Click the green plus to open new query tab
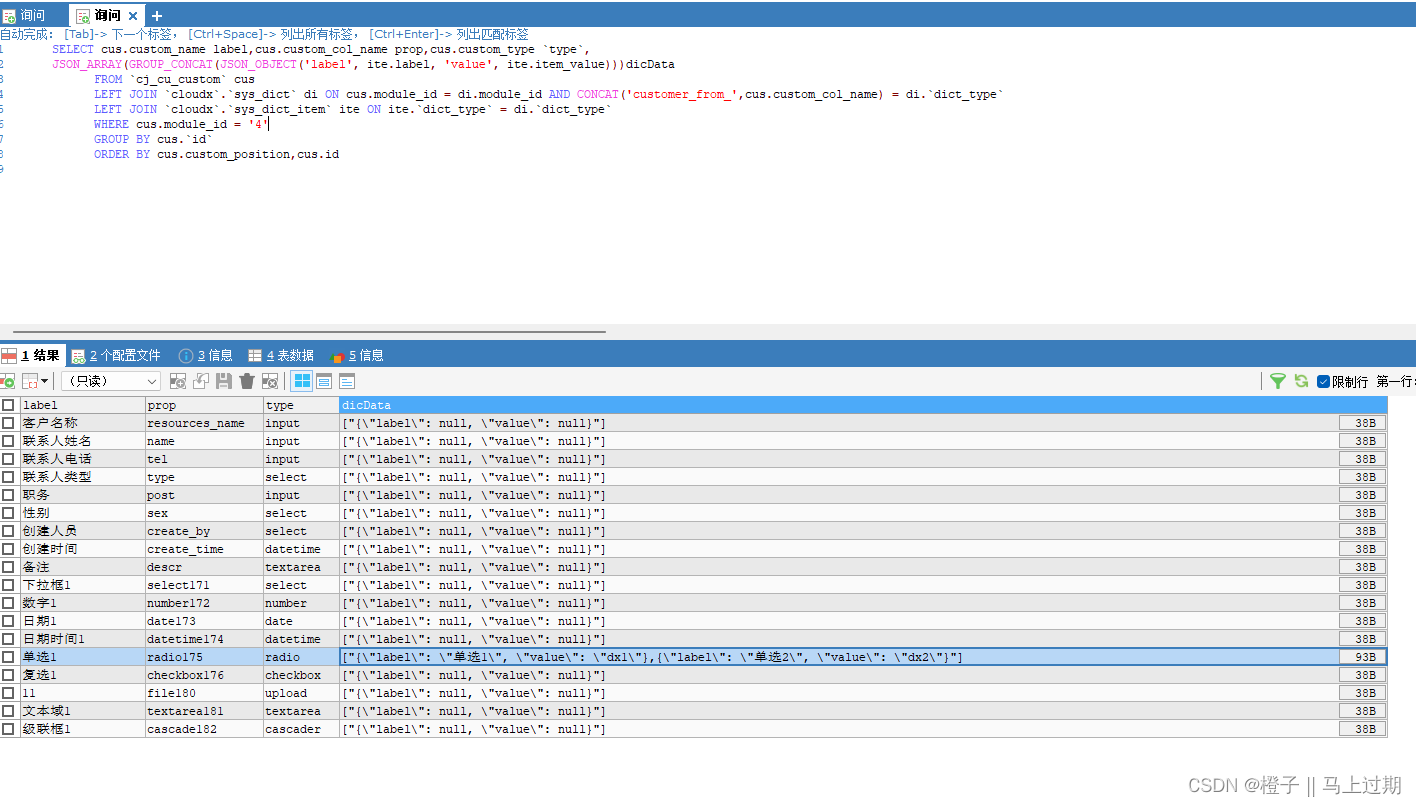 pos(156,15)
